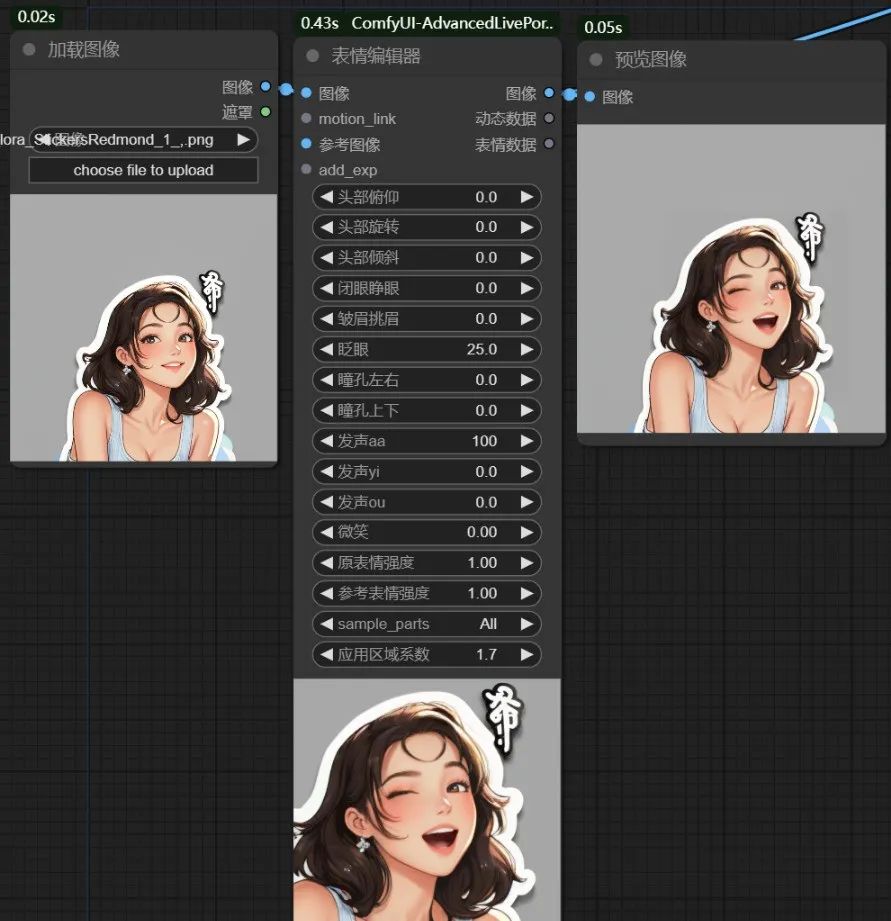891x921 pixels.
Task: Decrease the 原表情强度 value with left arrow
Action: coord(327,563)
